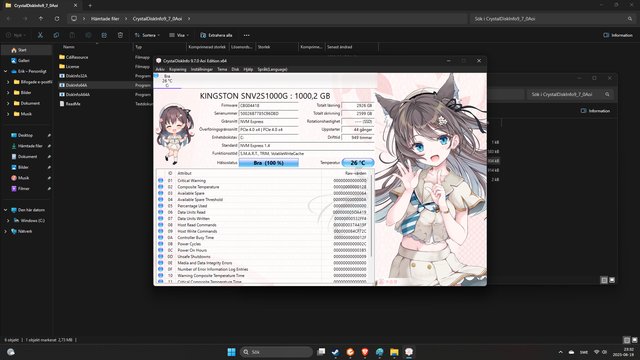Click the Standard NVM Express 1.4 field

click(306, 145)
